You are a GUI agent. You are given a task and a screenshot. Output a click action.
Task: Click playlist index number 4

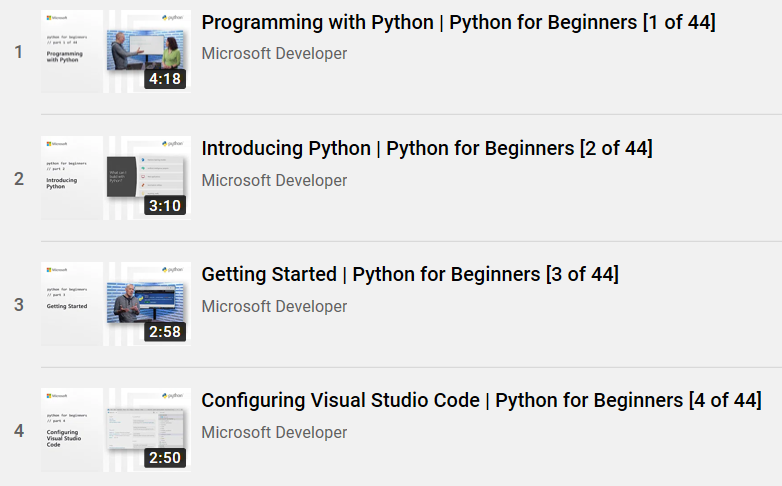point(19,431)
